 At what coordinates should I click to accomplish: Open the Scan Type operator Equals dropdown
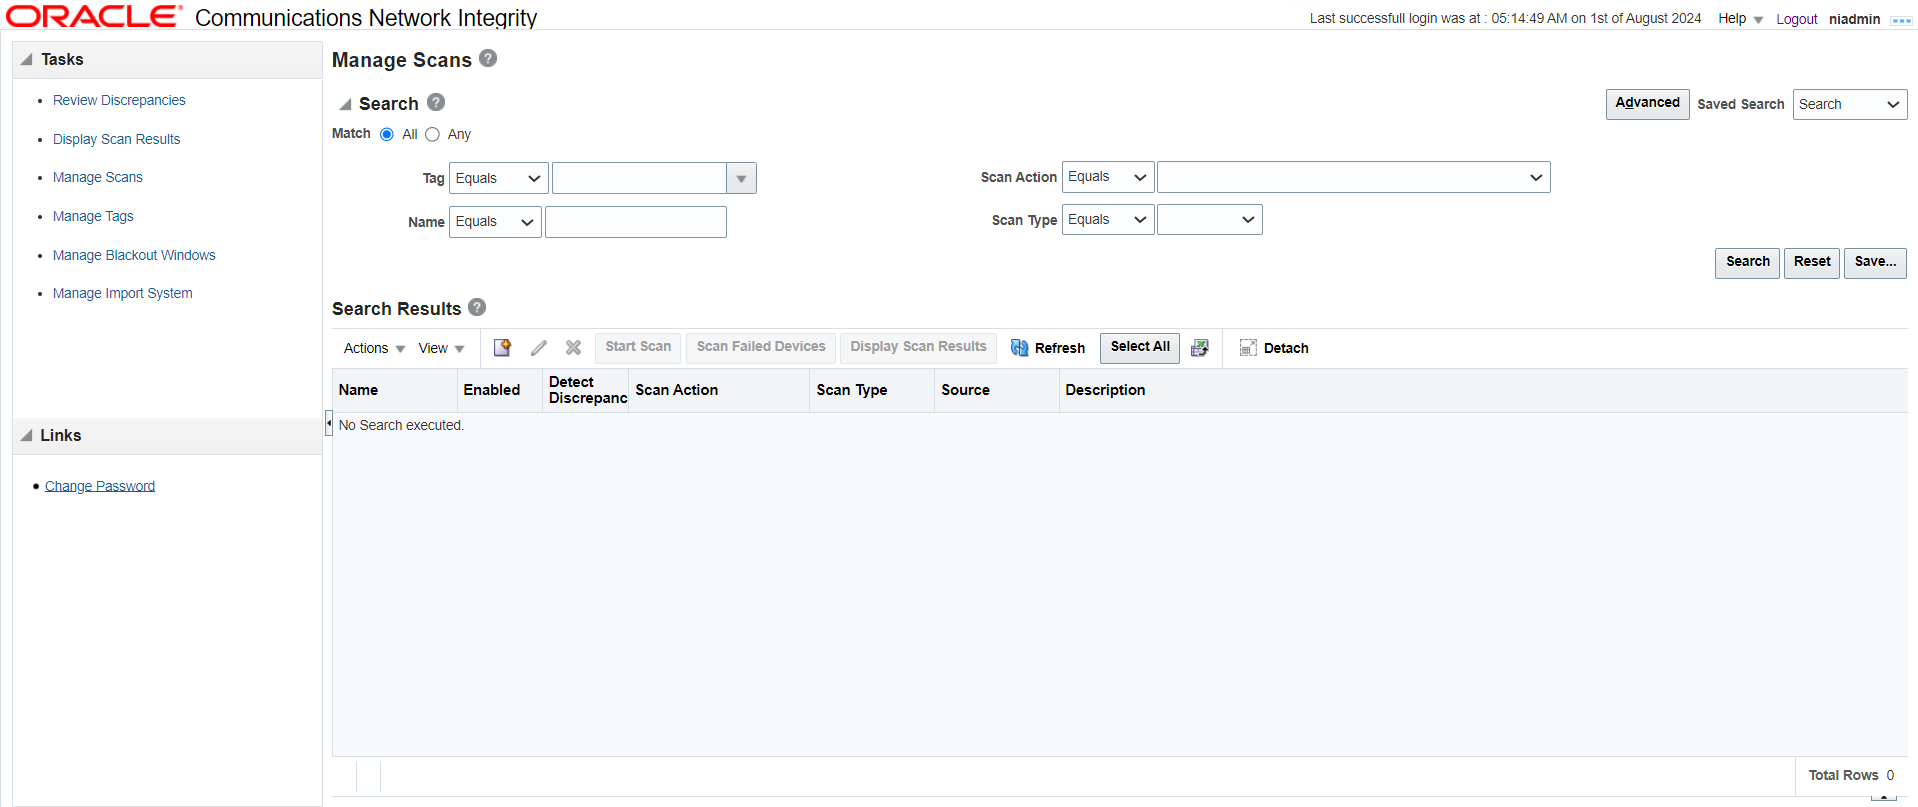[x=1108, y=220]
